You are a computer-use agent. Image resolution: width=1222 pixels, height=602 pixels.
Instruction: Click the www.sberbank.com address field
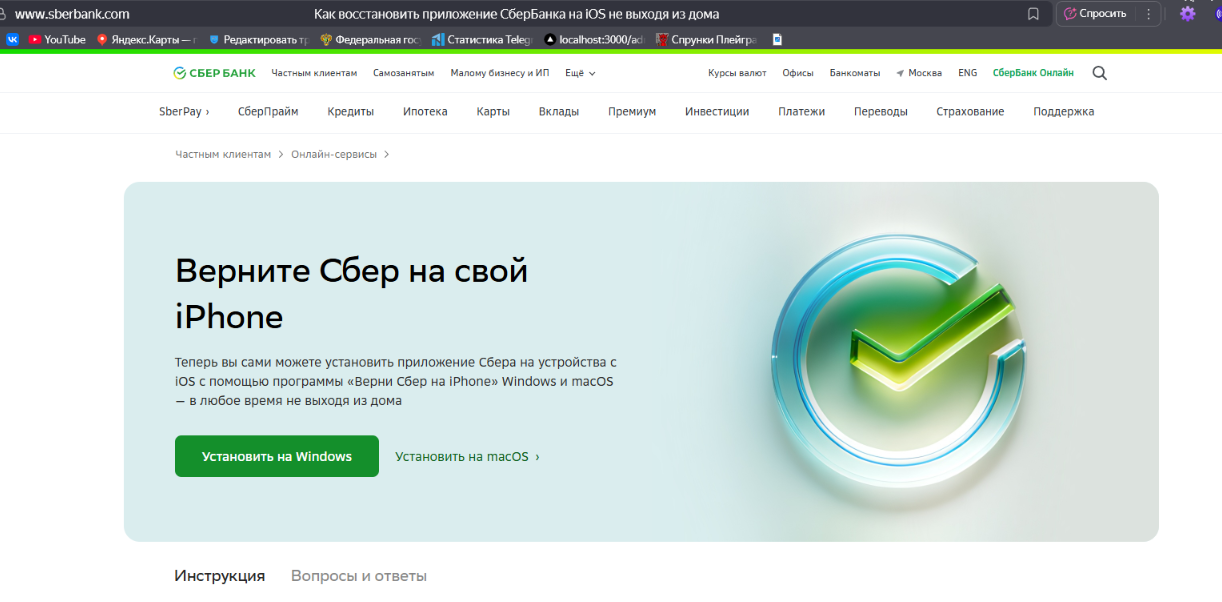pyautogui.click(x=72, y=14)
